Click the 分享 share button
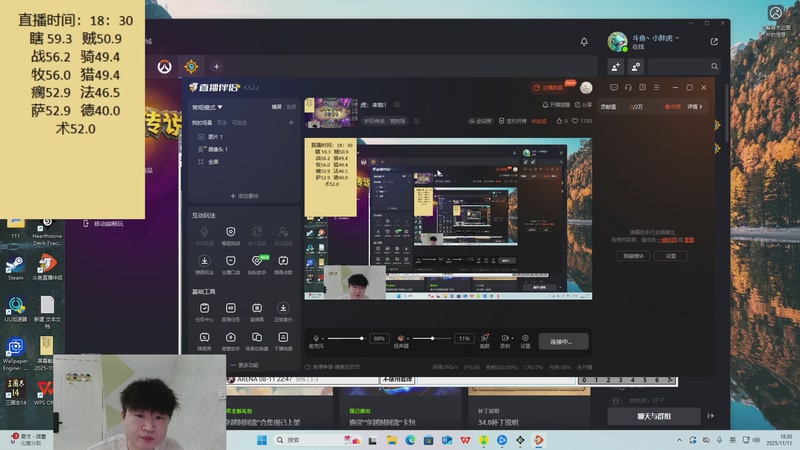The width and height of the screenshot is (800, 450). 583,105
